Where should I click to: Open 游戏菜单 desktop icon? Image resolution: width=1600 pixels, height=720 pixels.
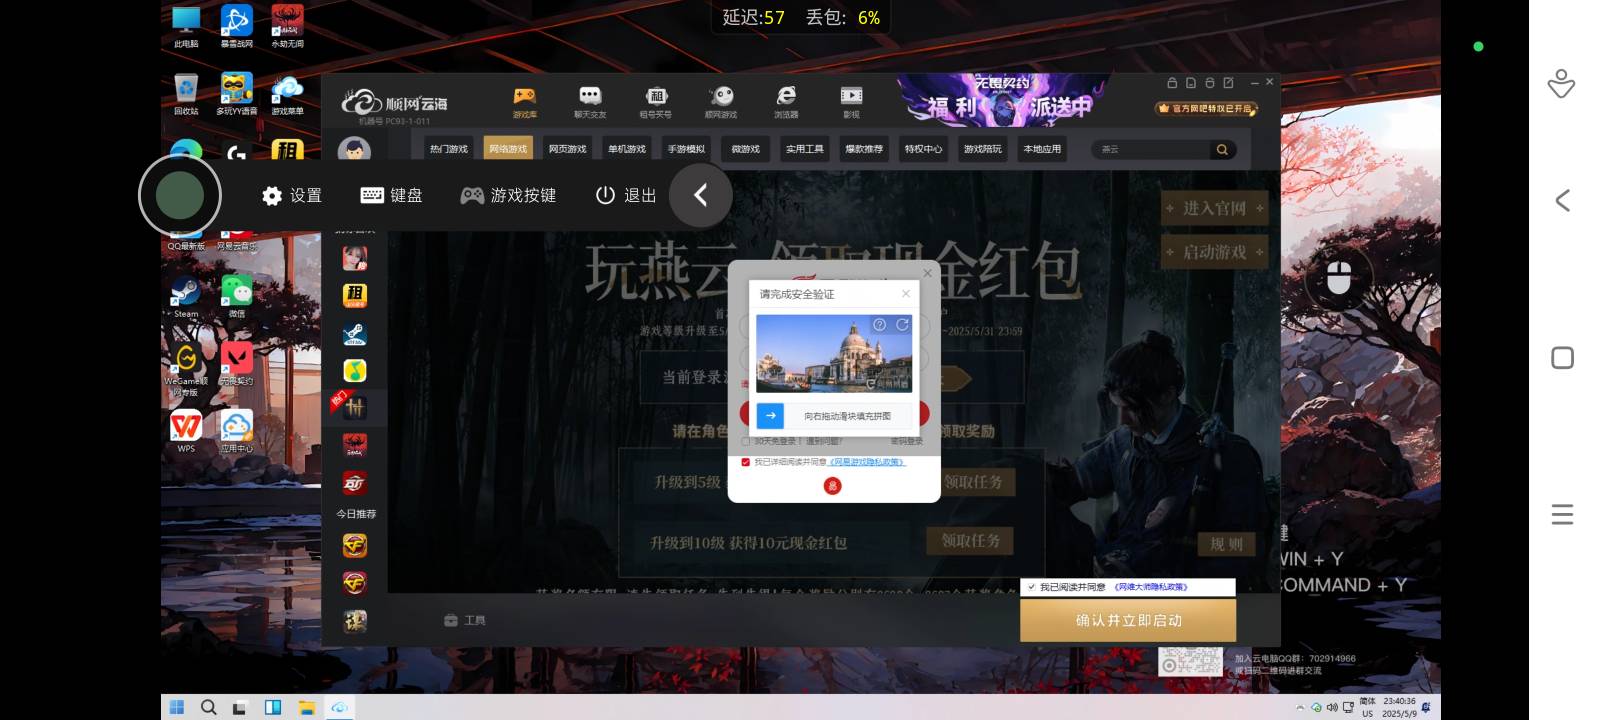[x=287, y=94]
